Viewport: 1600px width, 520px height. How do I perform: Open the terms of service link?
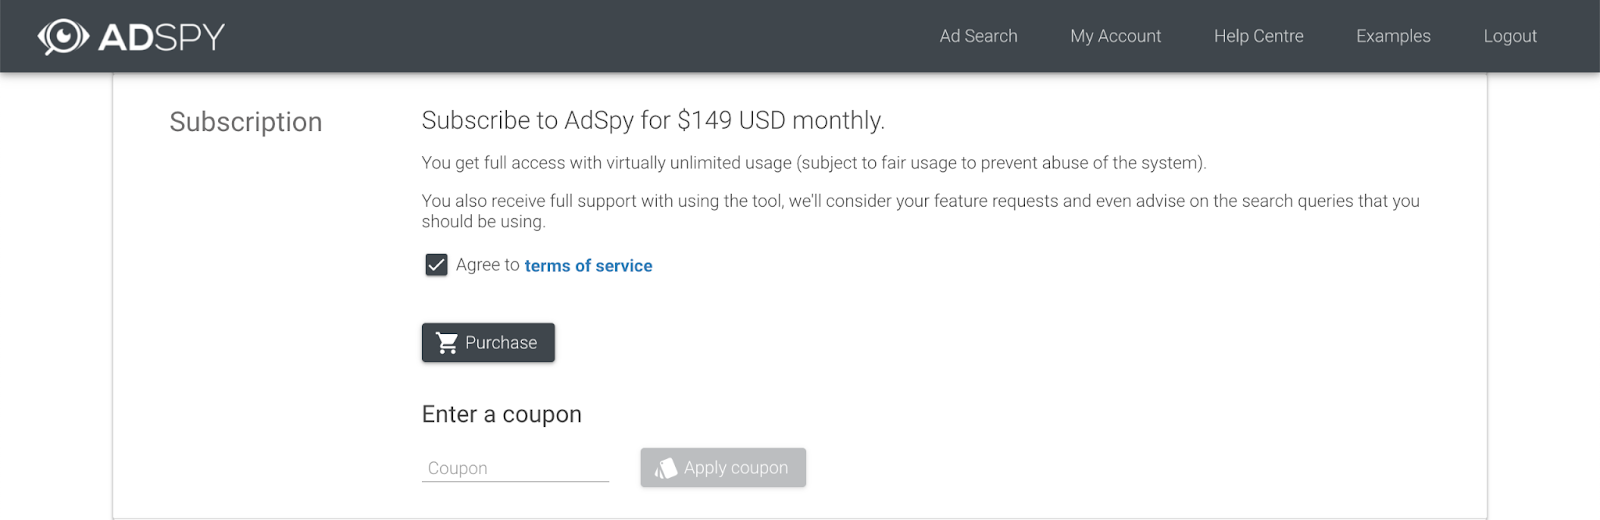click(588, 266)
